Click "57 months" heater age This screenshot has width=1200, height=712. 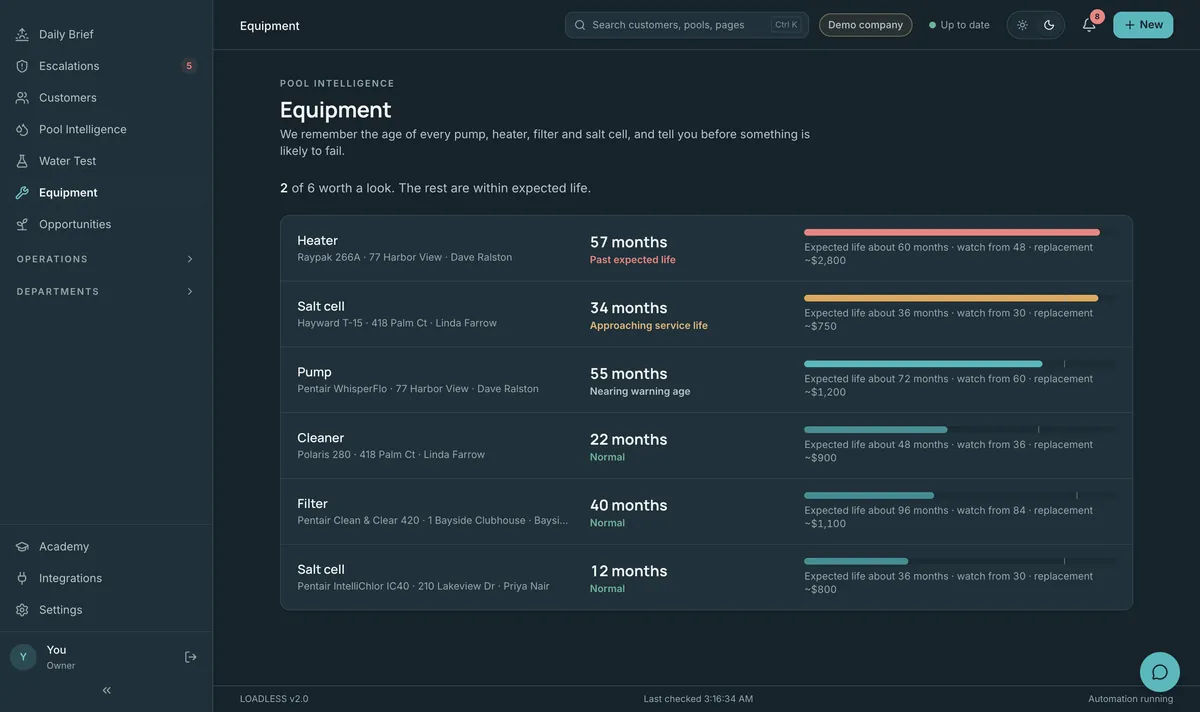coord(628,242)
